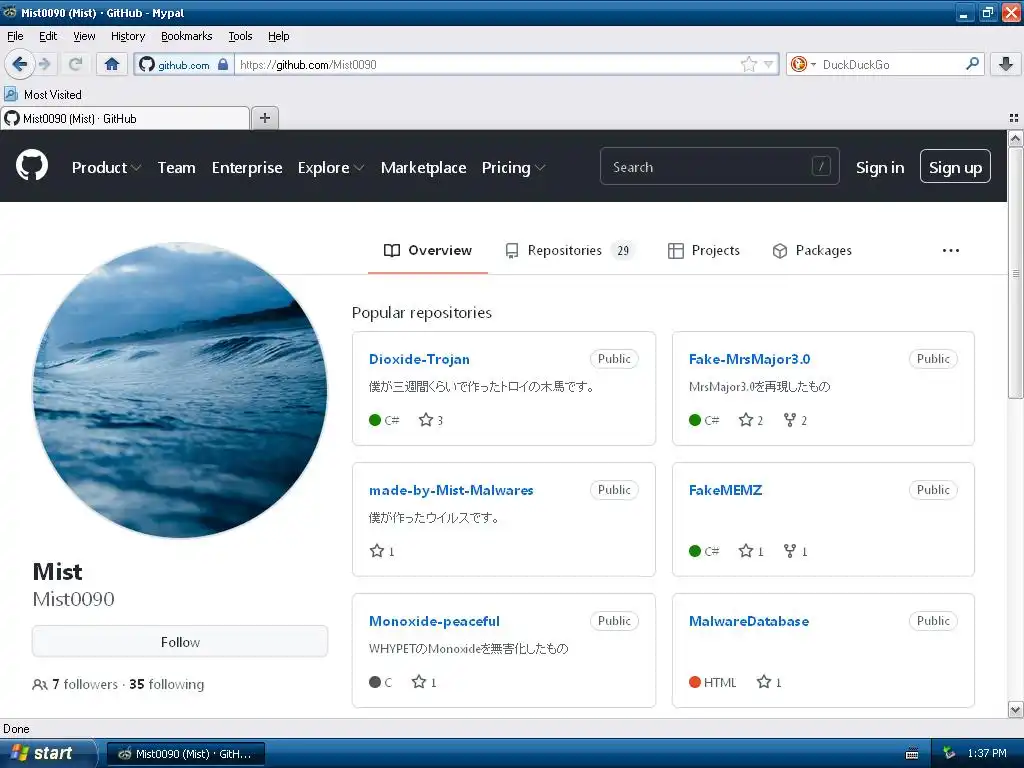Screen dimensions: 1024x768
Task: Open the Monoxide-peaceful repository link
Action: 434,621
